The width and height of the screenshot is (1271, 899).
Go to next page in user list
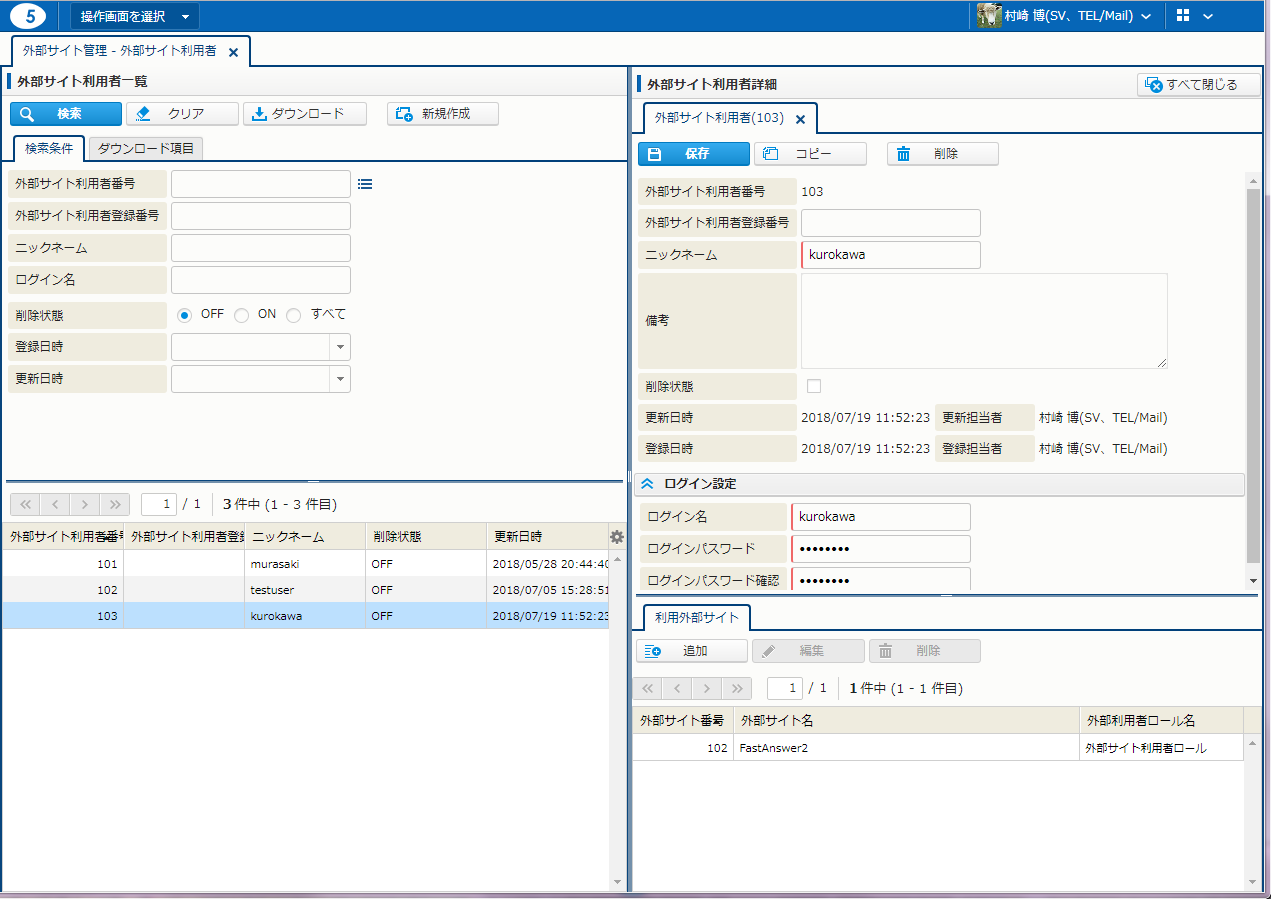[86, 504]
